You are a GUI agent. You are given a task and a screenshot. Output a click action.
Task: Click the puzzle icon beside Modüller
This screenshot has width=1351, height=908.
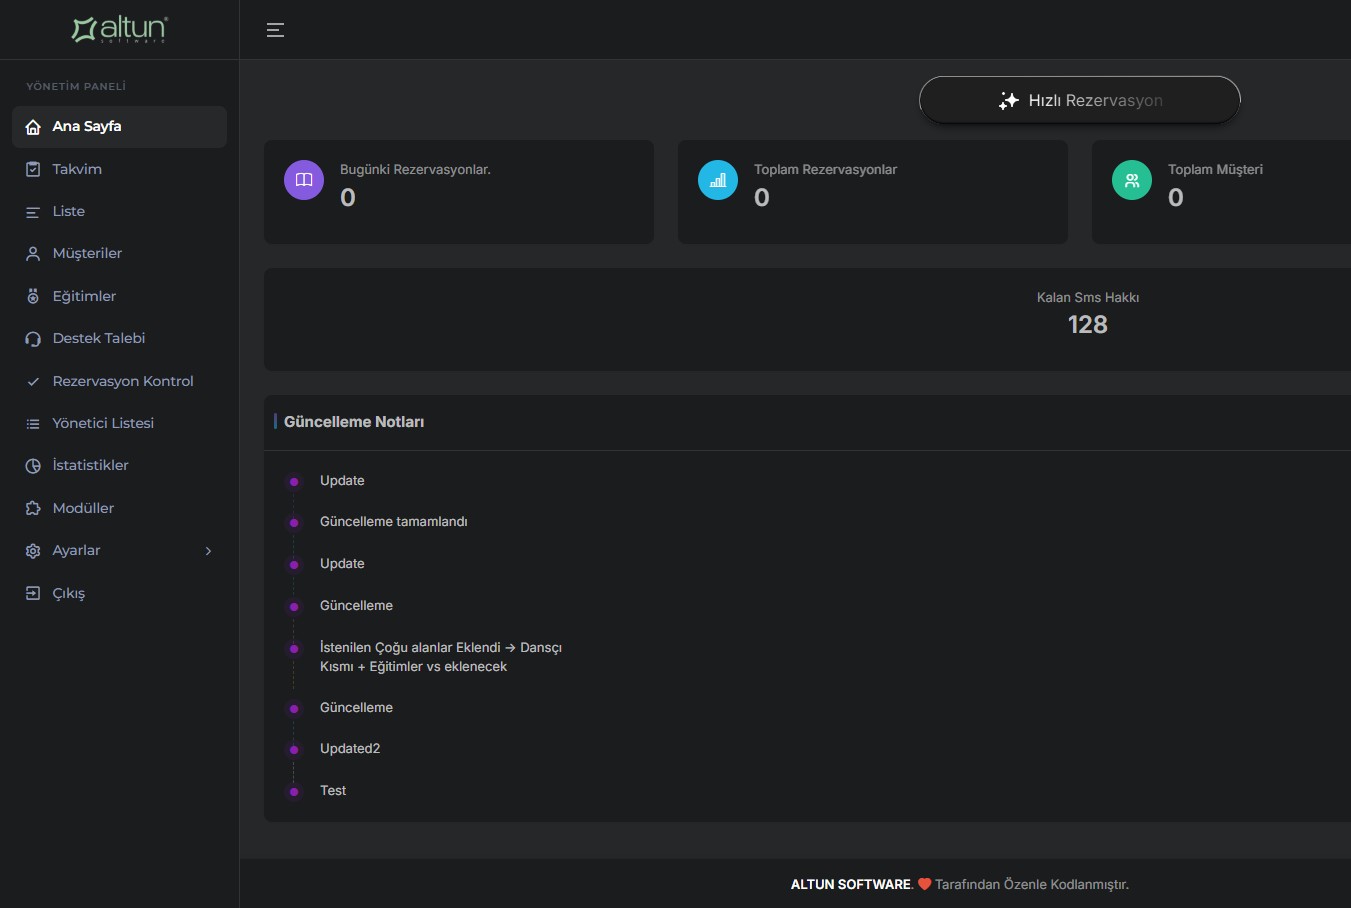coord(33,508)
